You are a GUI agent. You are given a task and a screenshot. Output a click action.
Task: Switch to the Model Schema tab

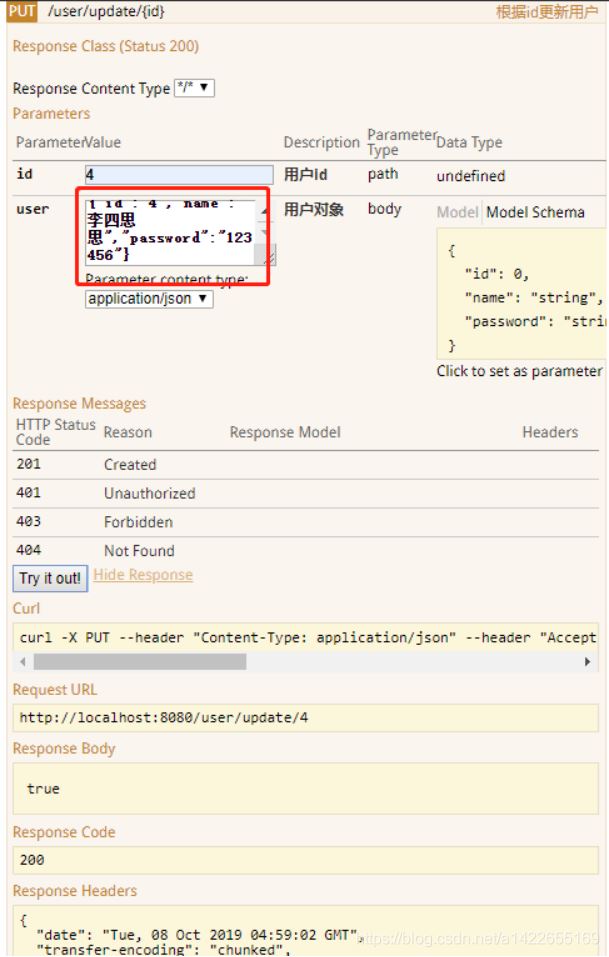(x=535, y=212)
